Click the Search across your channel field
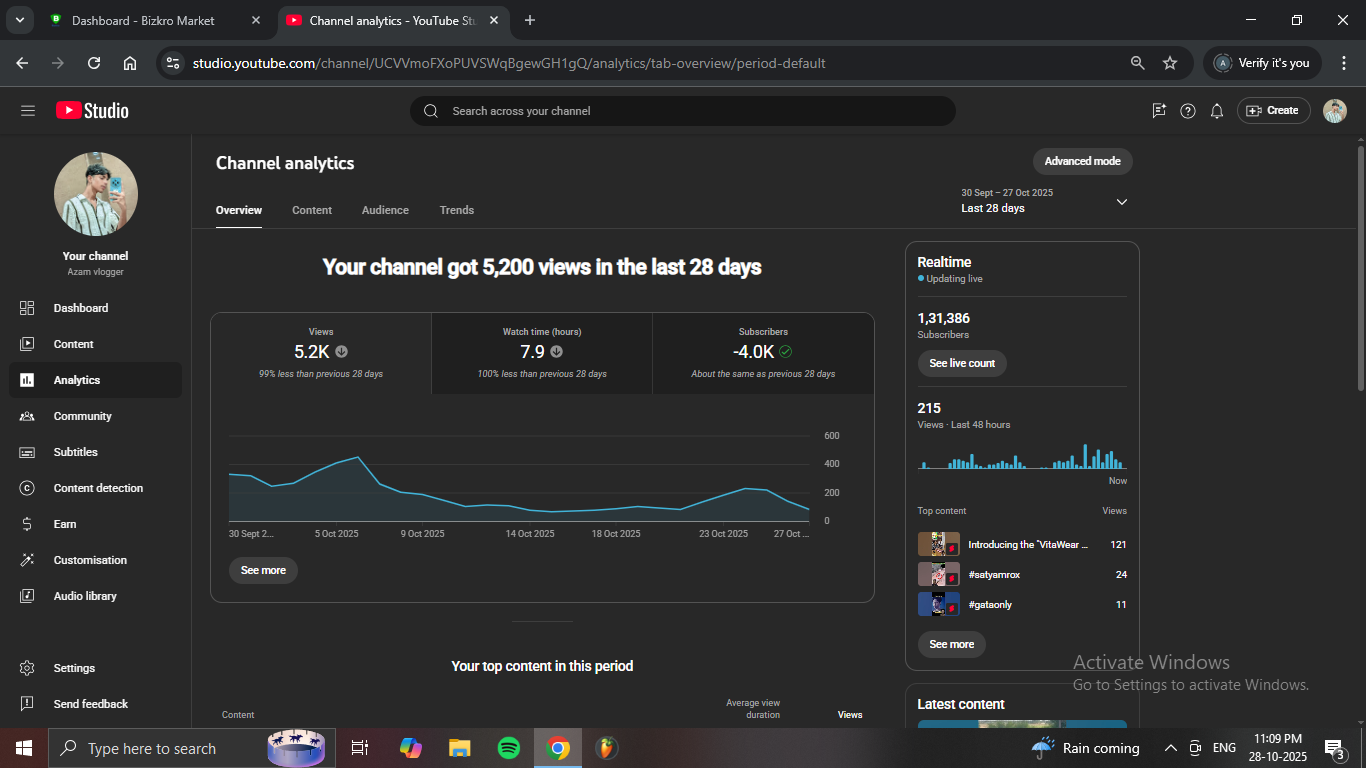This screenshot has height=768, width=1366. [x=682, y=111]
